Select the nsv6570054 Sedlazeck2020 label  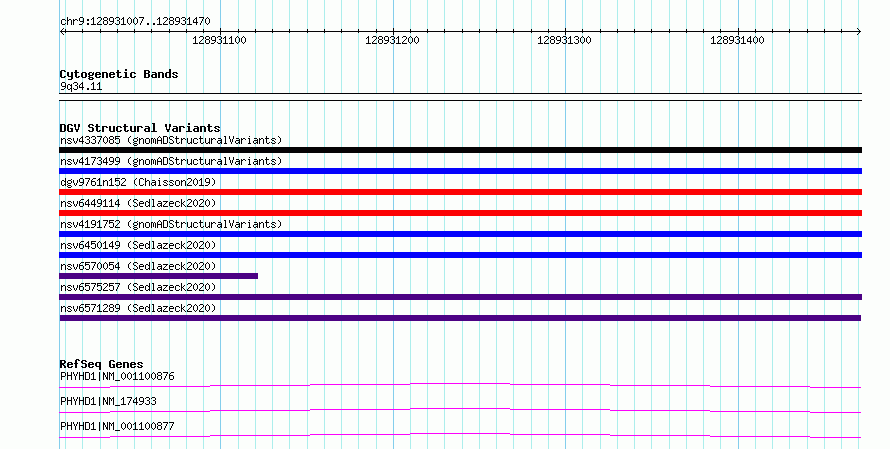138,266
